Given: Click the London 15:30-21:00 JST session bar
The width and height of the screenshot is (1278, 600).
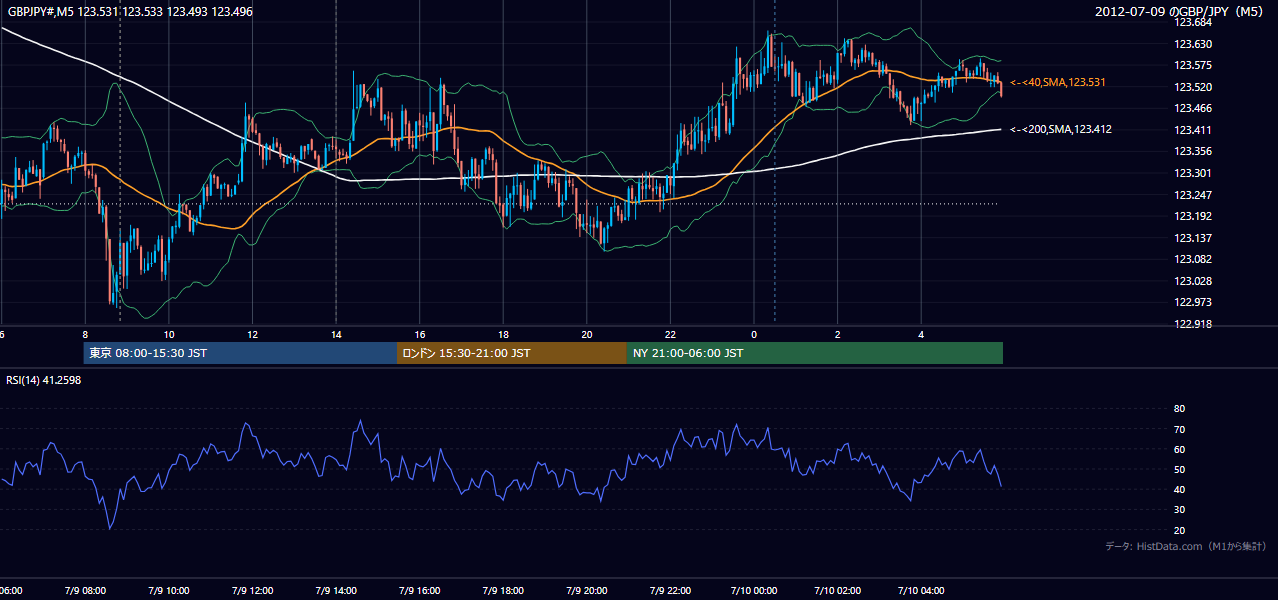Looking at the screenshot, I should (512, 353).
